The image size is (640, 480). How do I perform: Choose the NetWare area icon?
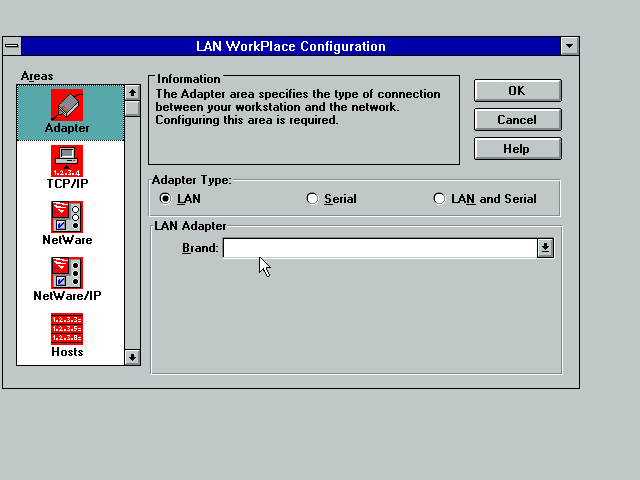(x=67, y=217)
